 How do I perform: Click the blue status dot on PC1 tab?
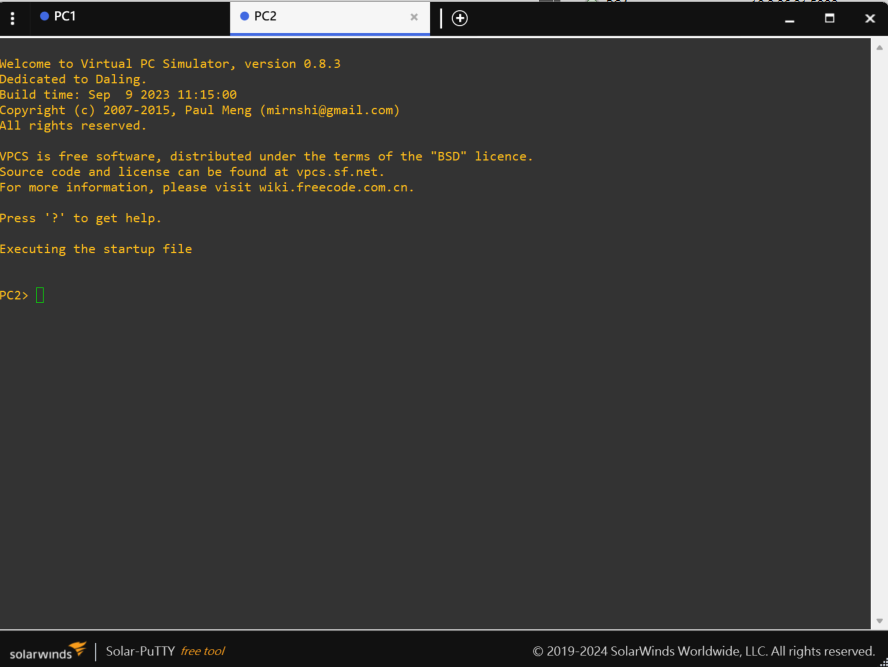point(44,16)
